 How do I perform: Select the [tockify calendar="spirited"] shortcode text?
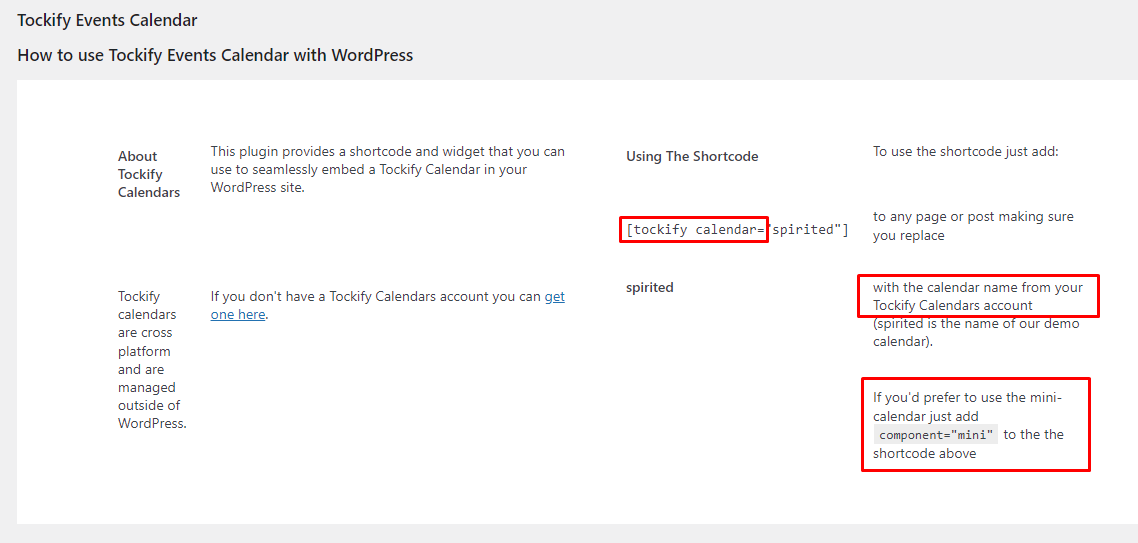737,230
